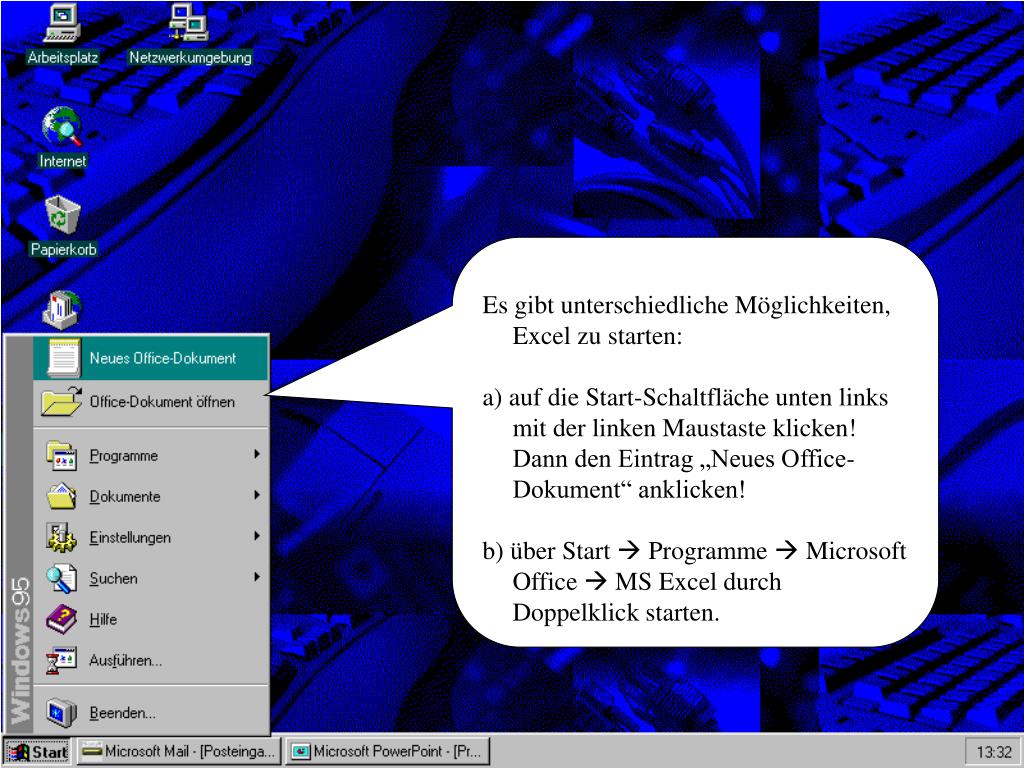Choose Beenden... from the Start menu
Image resolution: width=1024 pixels, height=768 pixels.
(x=151, y=712)
